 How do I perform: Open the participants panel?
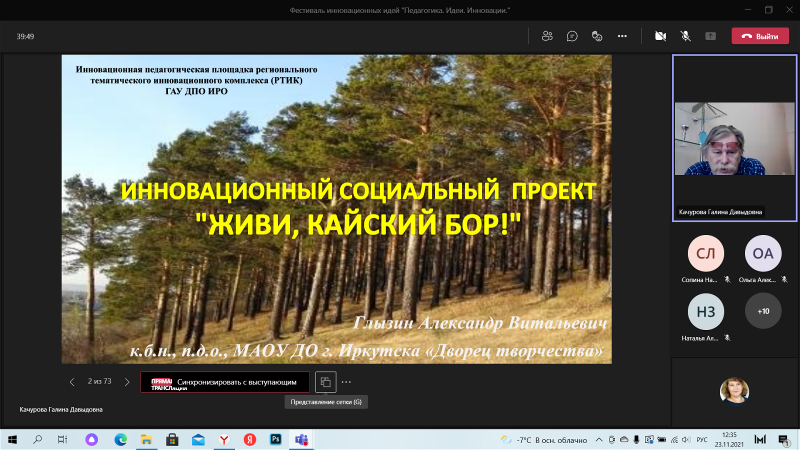[547, 36]
